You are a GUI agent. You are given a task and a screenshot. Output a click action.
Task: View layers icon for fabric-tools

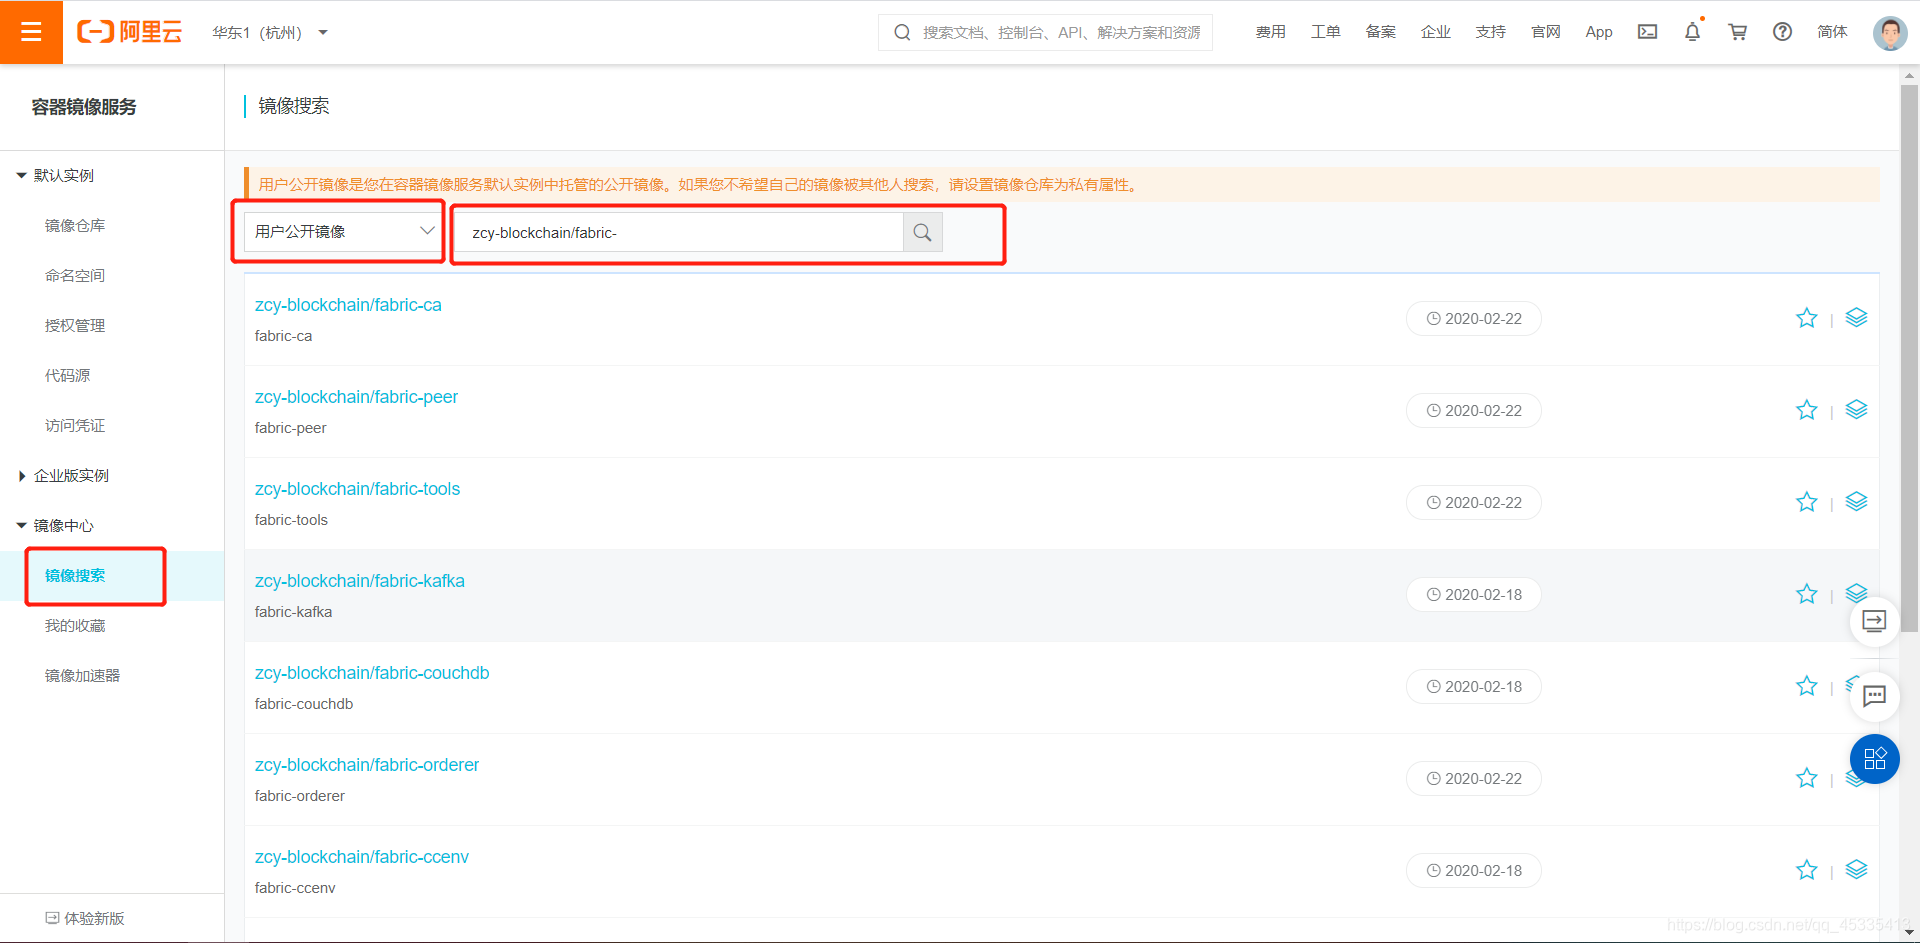point(1856,502)
